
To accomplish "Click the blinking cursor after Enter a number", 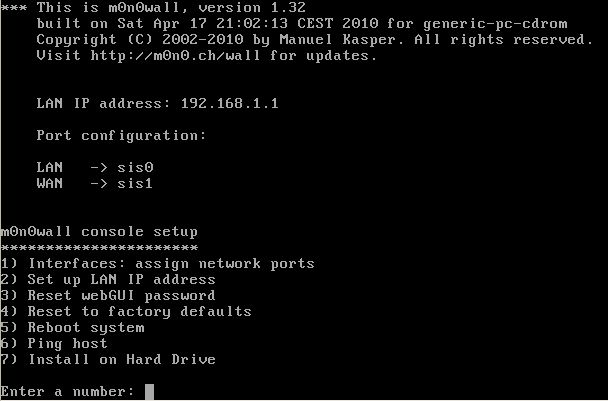I will [x=149, y=392].
